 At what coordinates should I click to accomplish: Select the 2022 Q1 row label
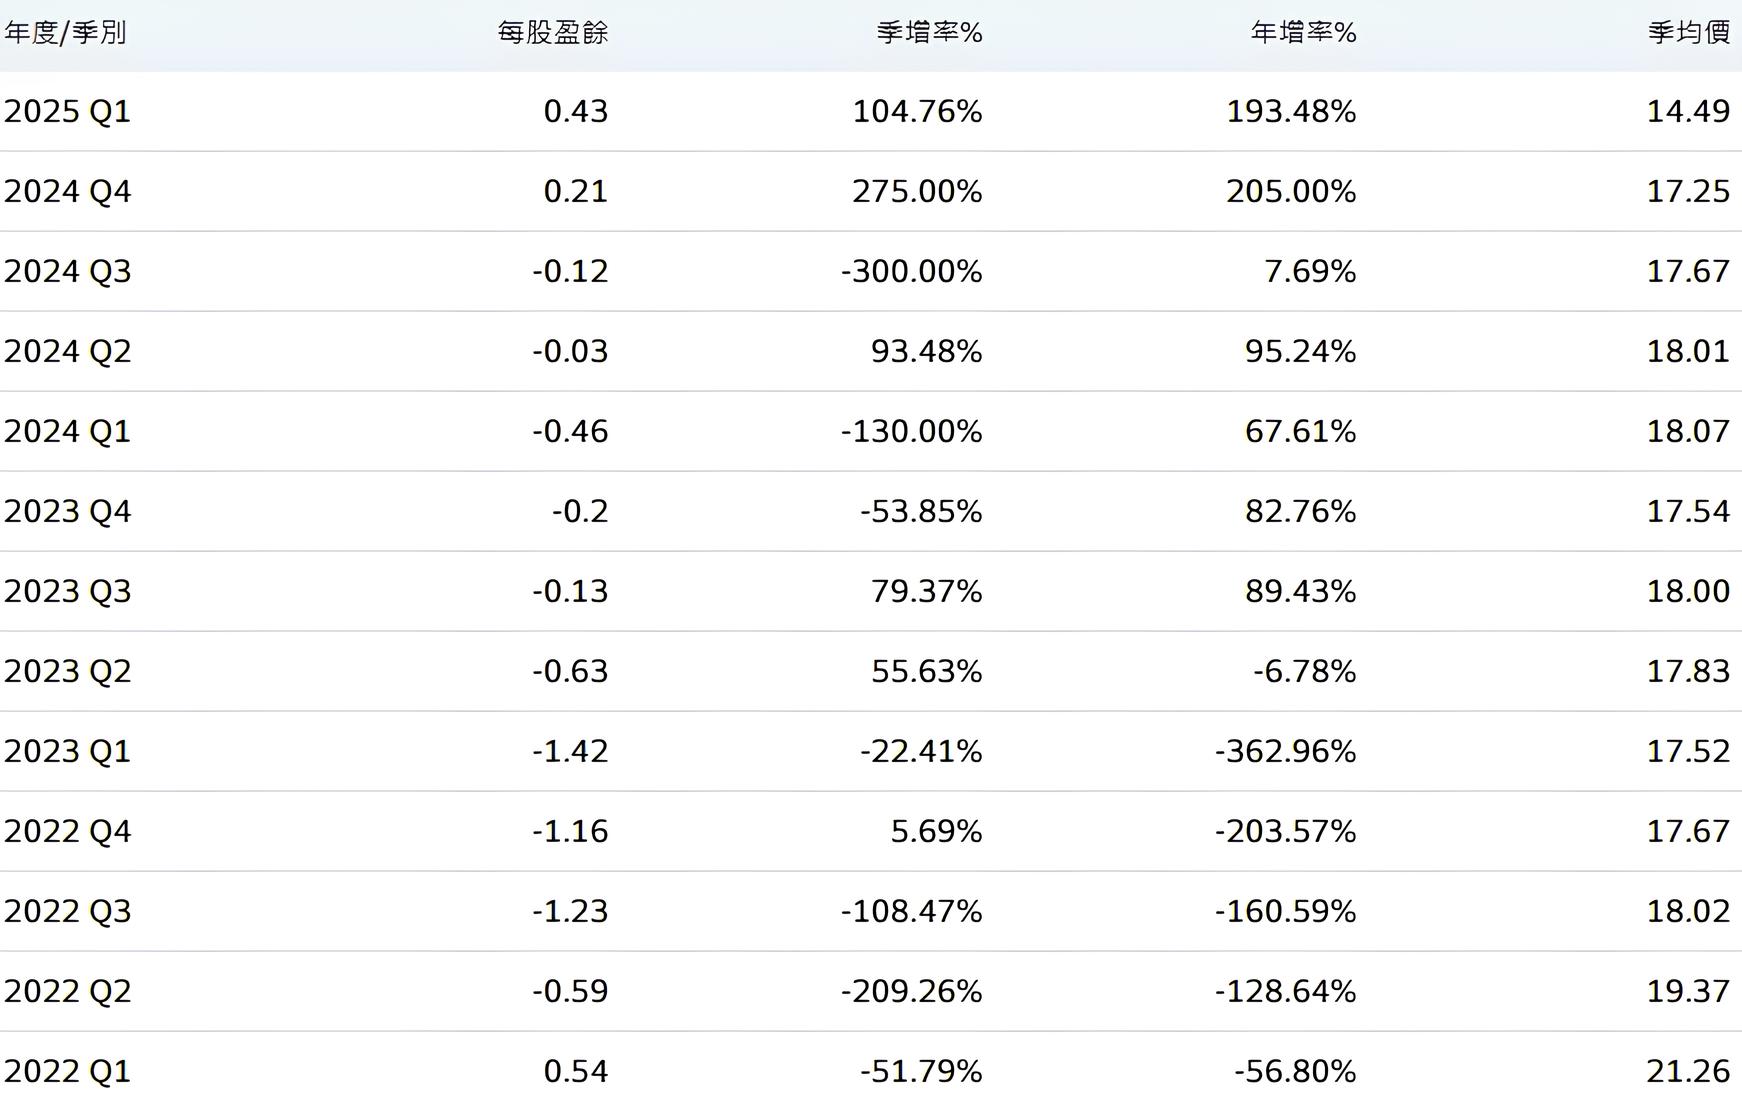tap(68, 1071)
